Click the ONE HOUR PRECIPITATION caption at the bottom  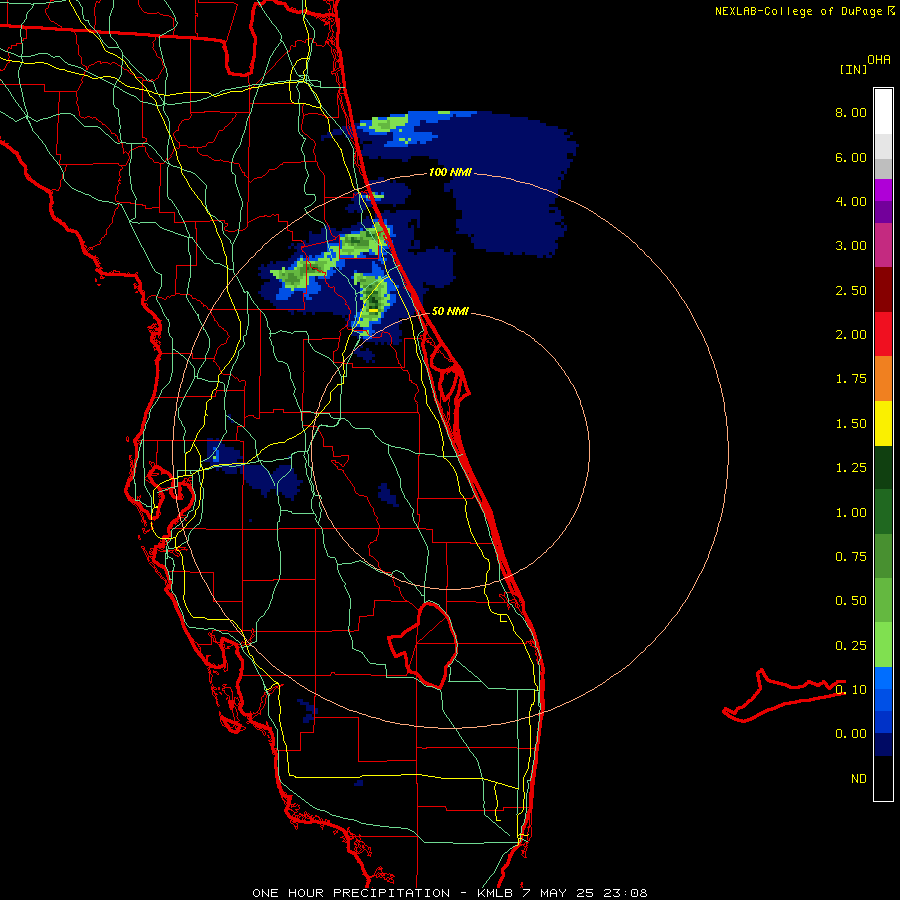450,893
